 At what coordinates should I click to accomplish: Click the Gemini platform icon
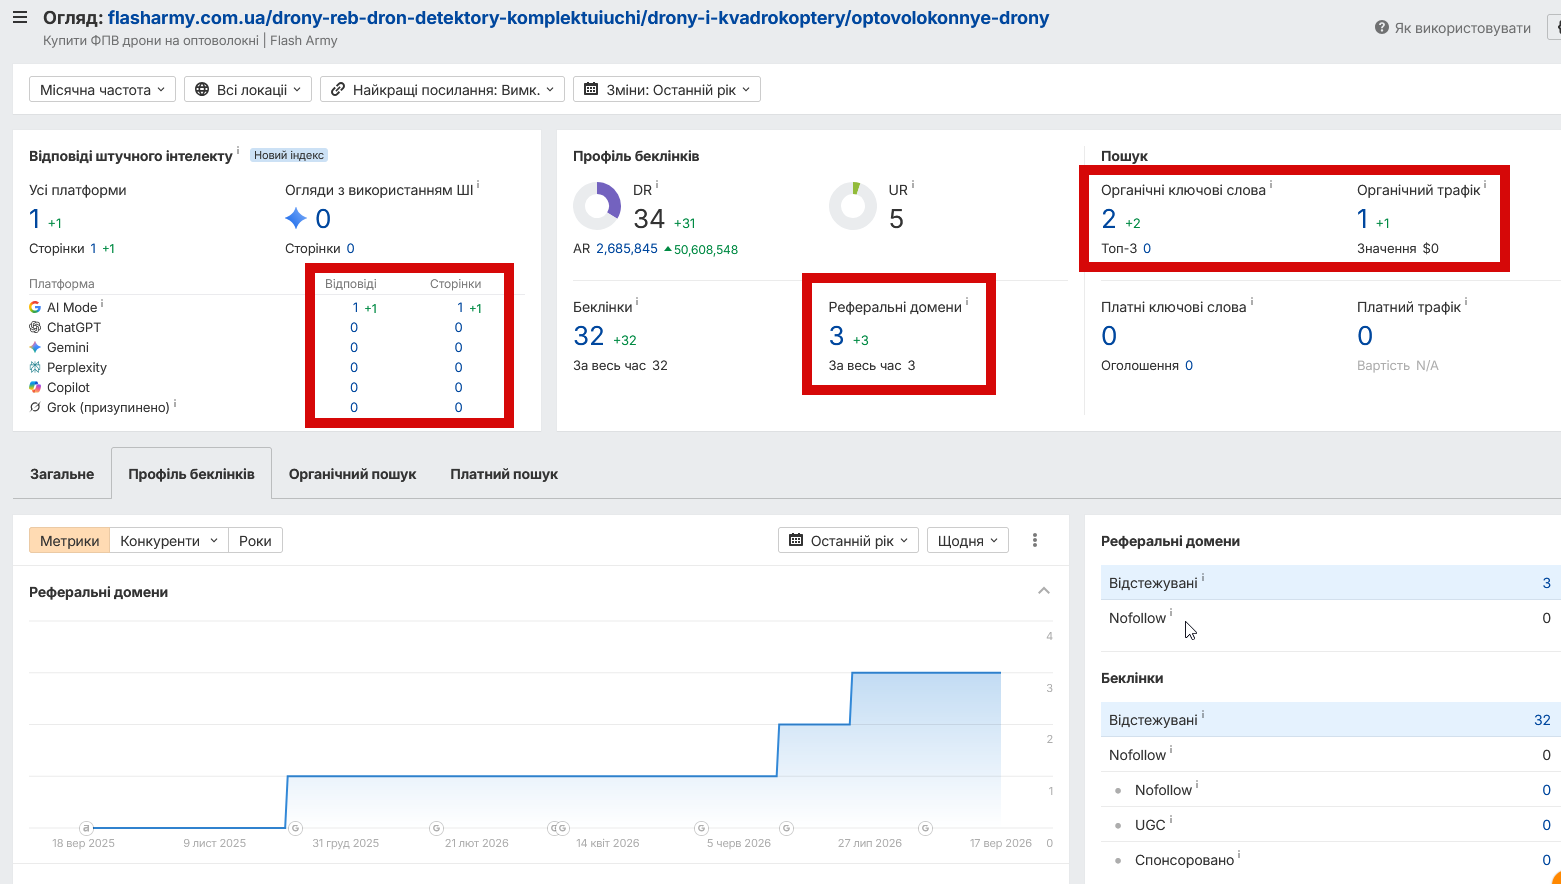point(35,347)
